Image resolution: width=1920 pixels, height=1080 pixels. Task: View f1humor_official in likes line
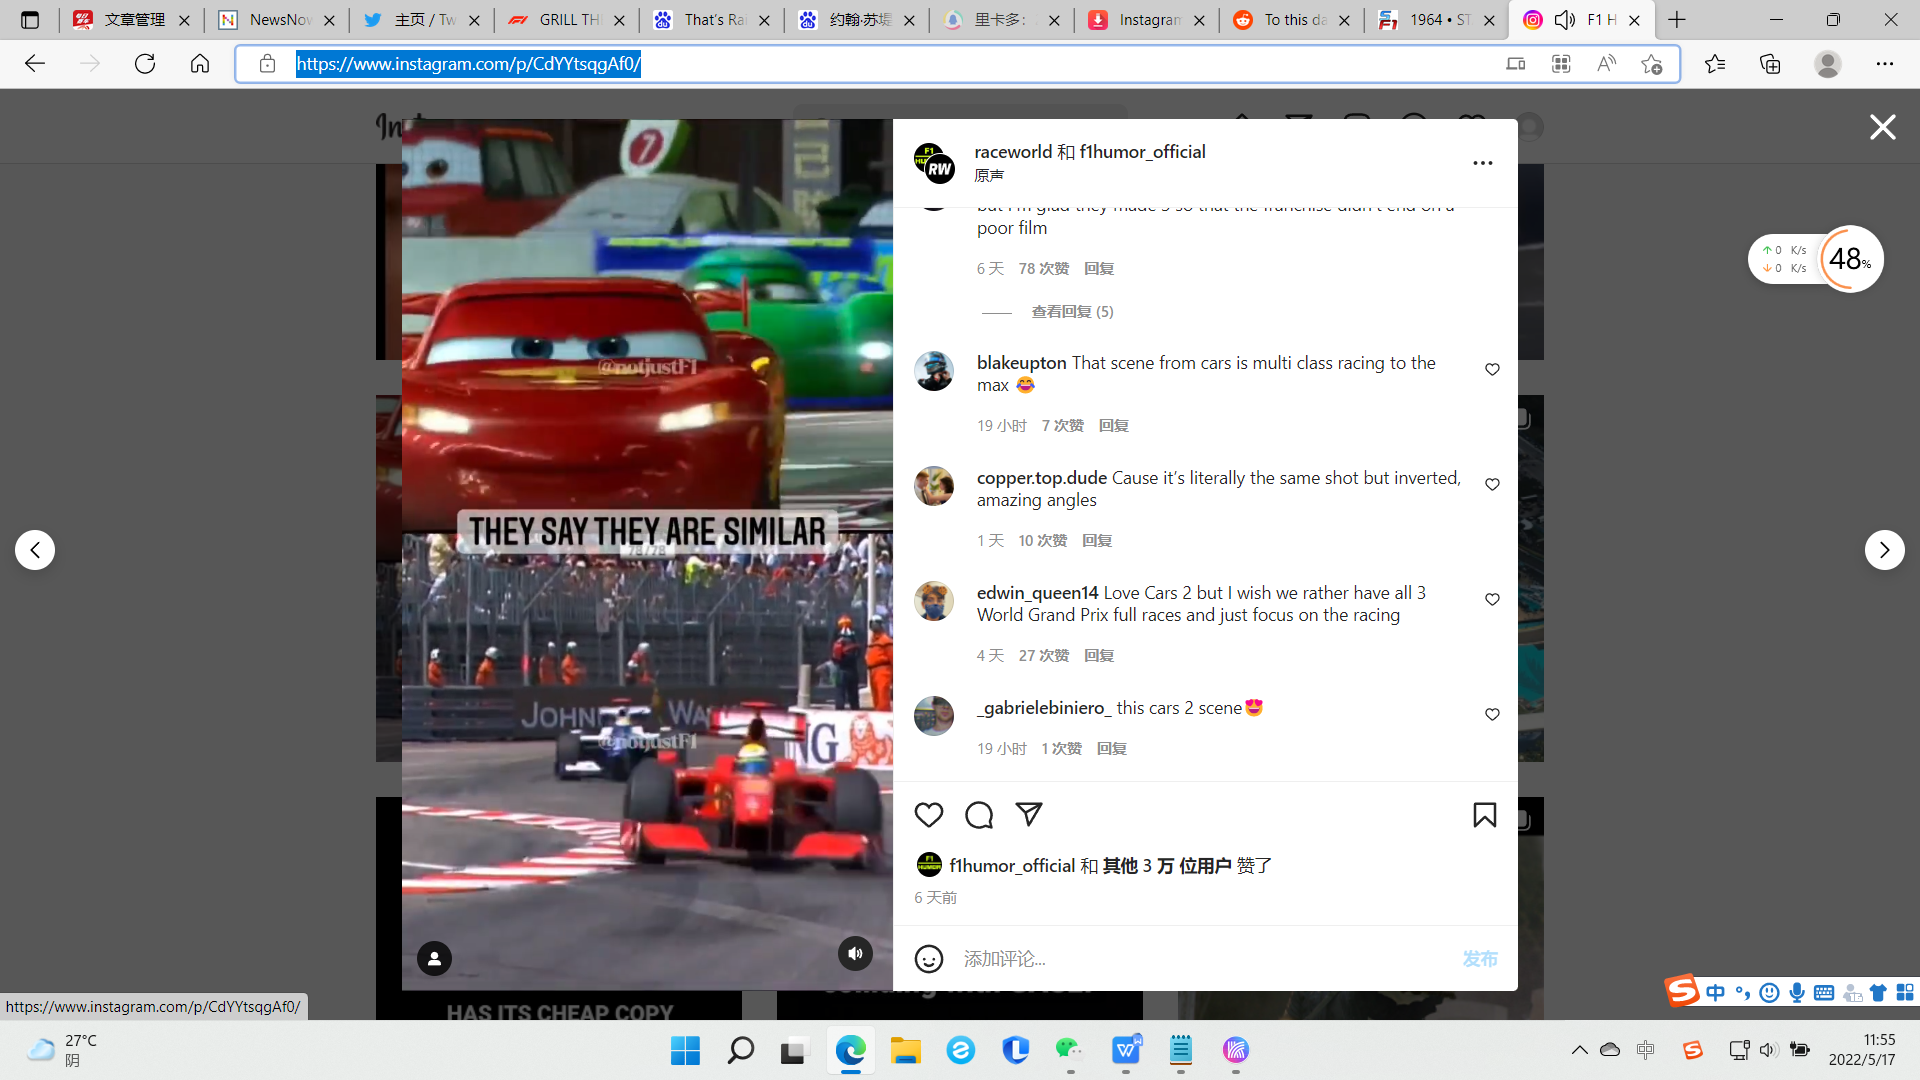point(1012,866)
